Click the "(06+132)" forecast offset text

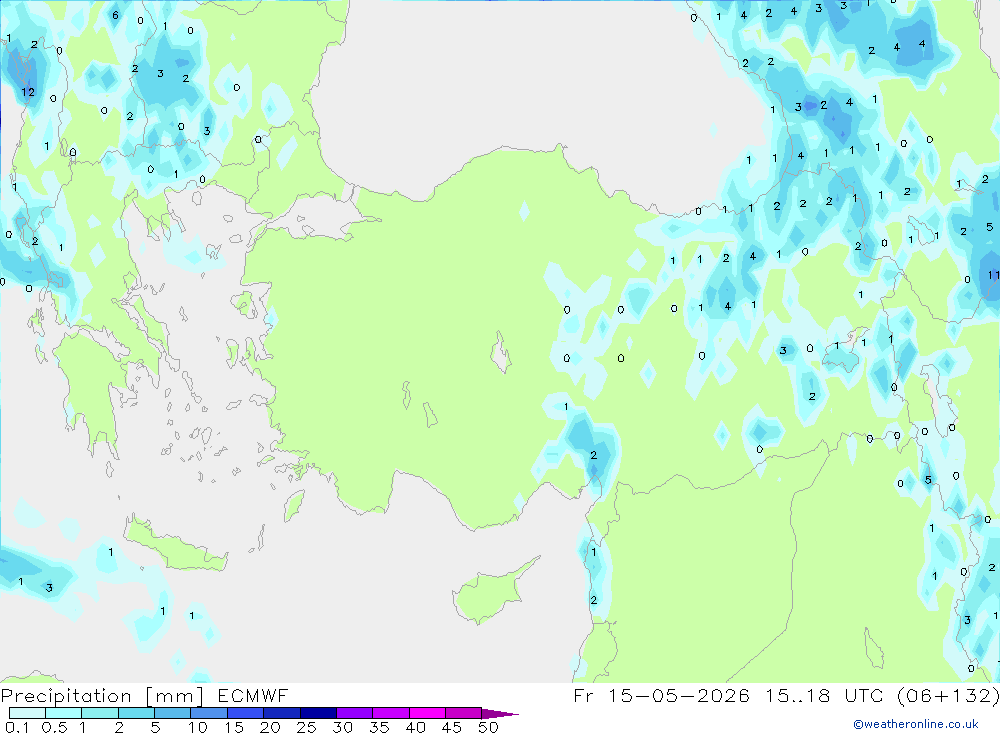pos(948,695)
